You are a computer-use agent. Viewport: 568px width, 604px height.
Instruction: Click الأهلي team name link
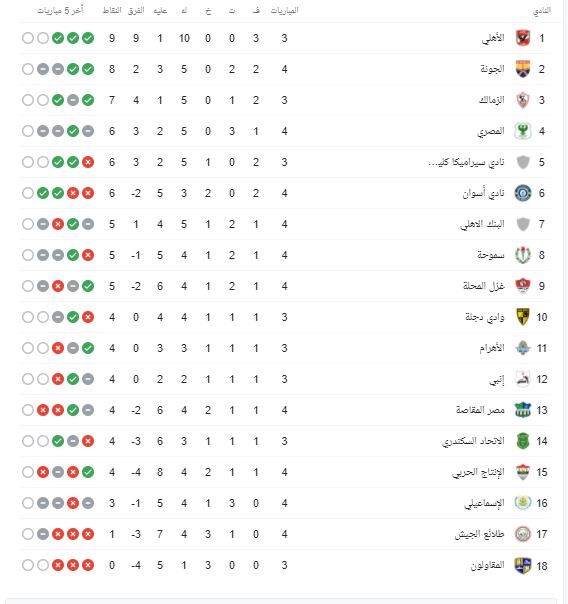493,38
